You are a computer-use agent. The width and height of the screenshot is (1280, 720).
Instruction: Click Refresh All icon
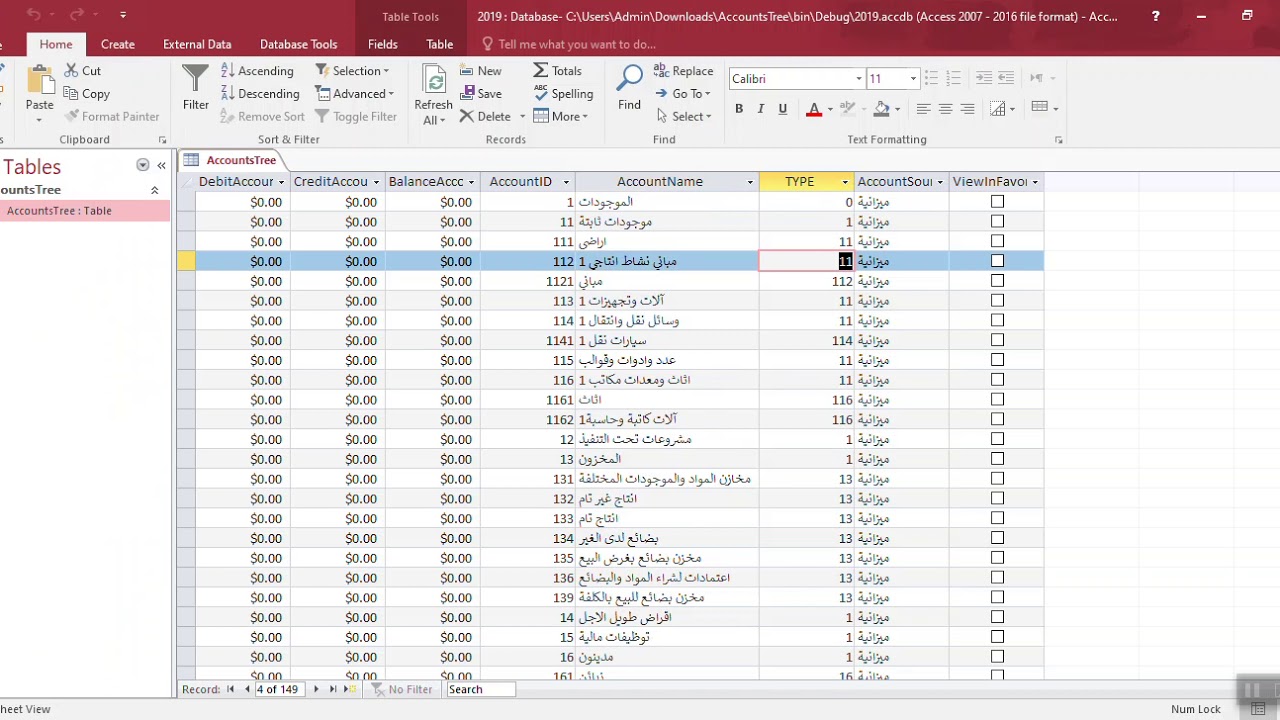tap(434, 80)
